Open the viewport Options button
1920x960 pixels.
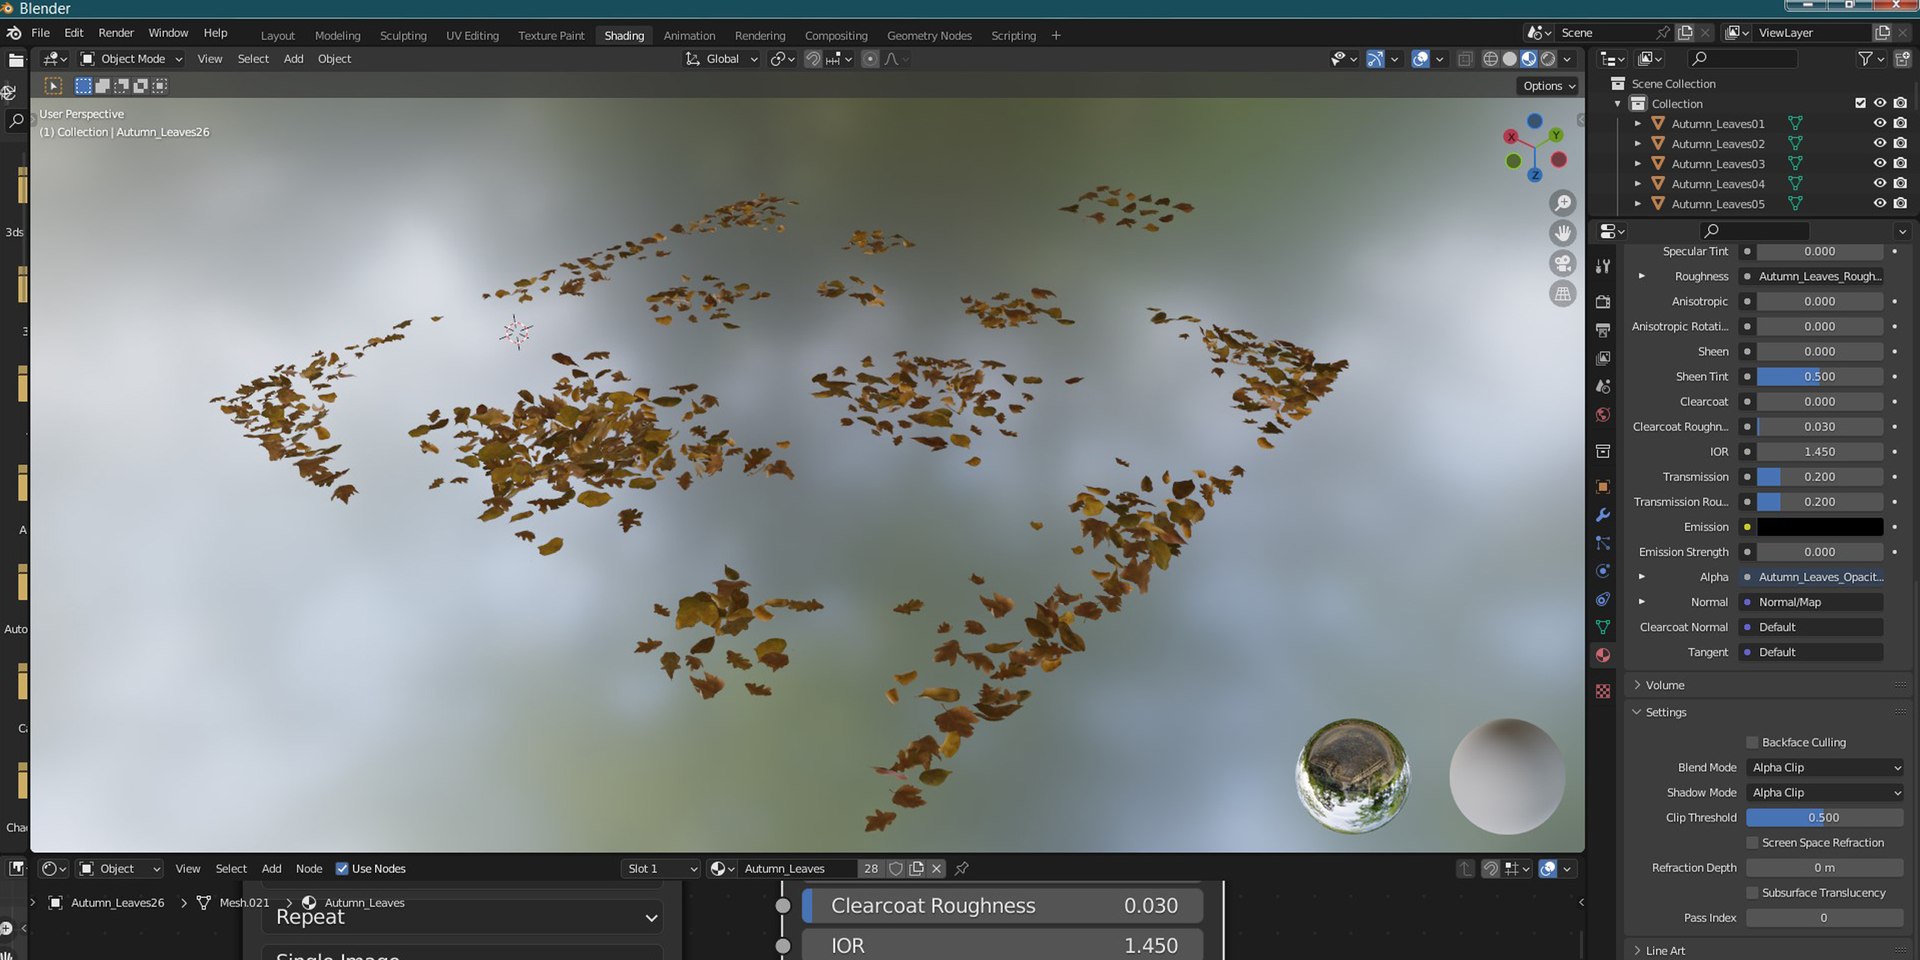(x=1548, y=86)
